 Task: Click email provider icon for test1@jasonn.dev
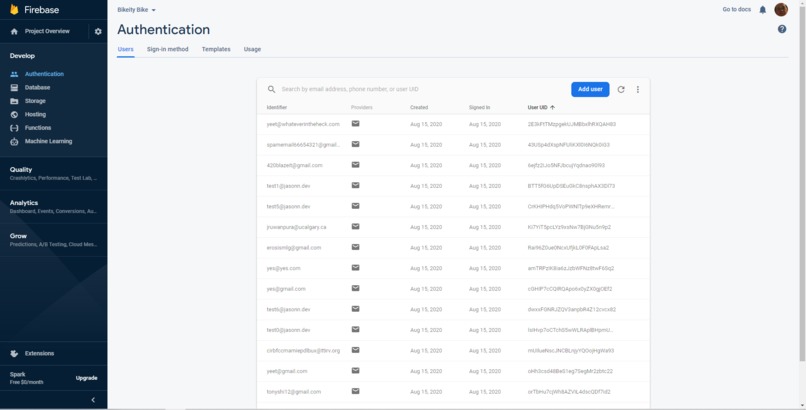[x=355, y=185]
